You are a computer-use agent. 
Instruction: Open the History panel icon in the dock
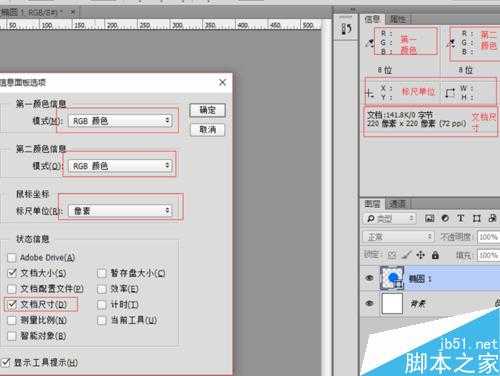pos(346,29)
